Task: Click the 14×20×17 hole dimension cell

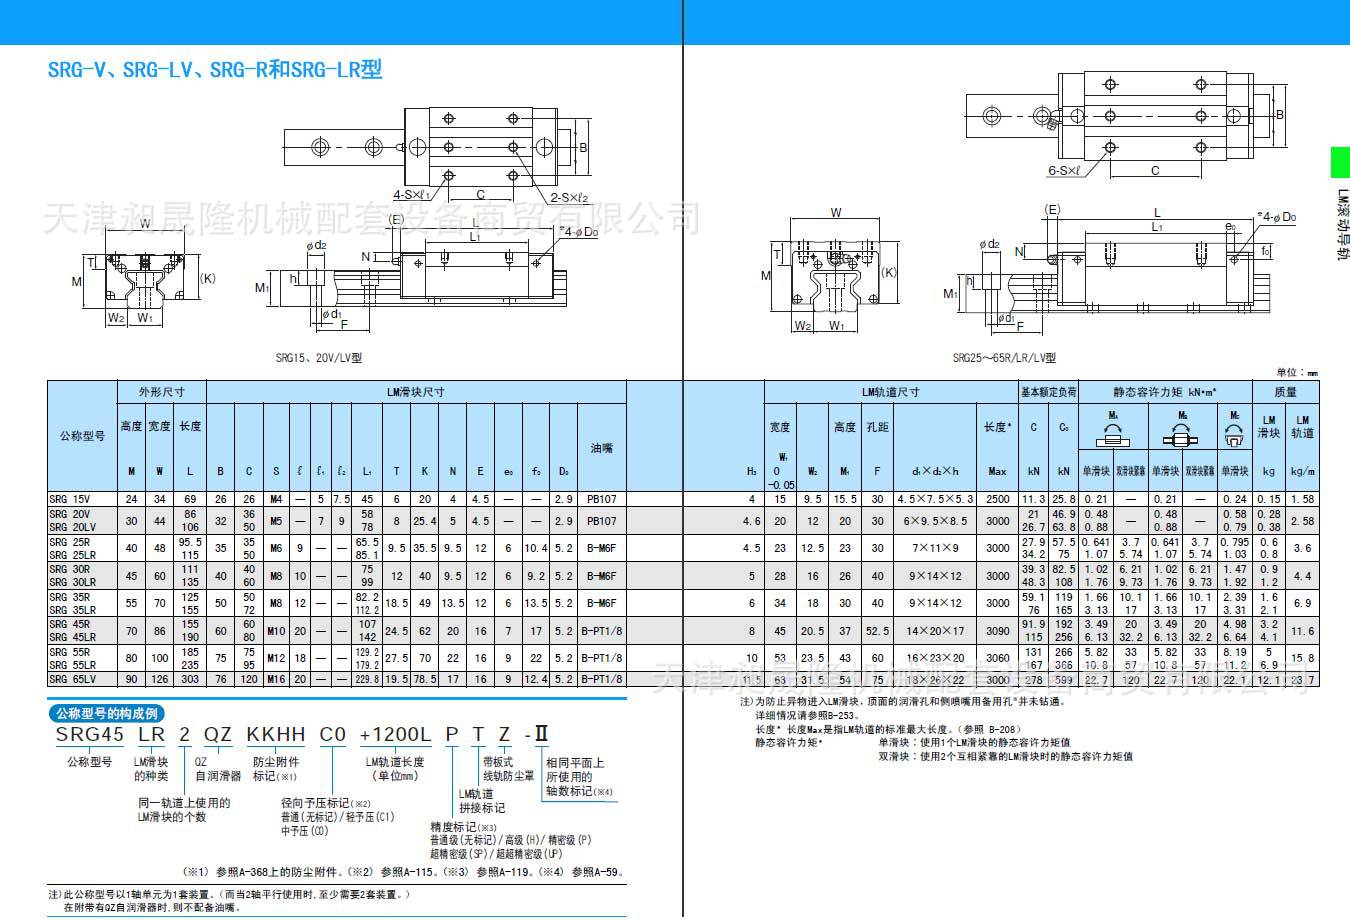Action: point(934,631)
